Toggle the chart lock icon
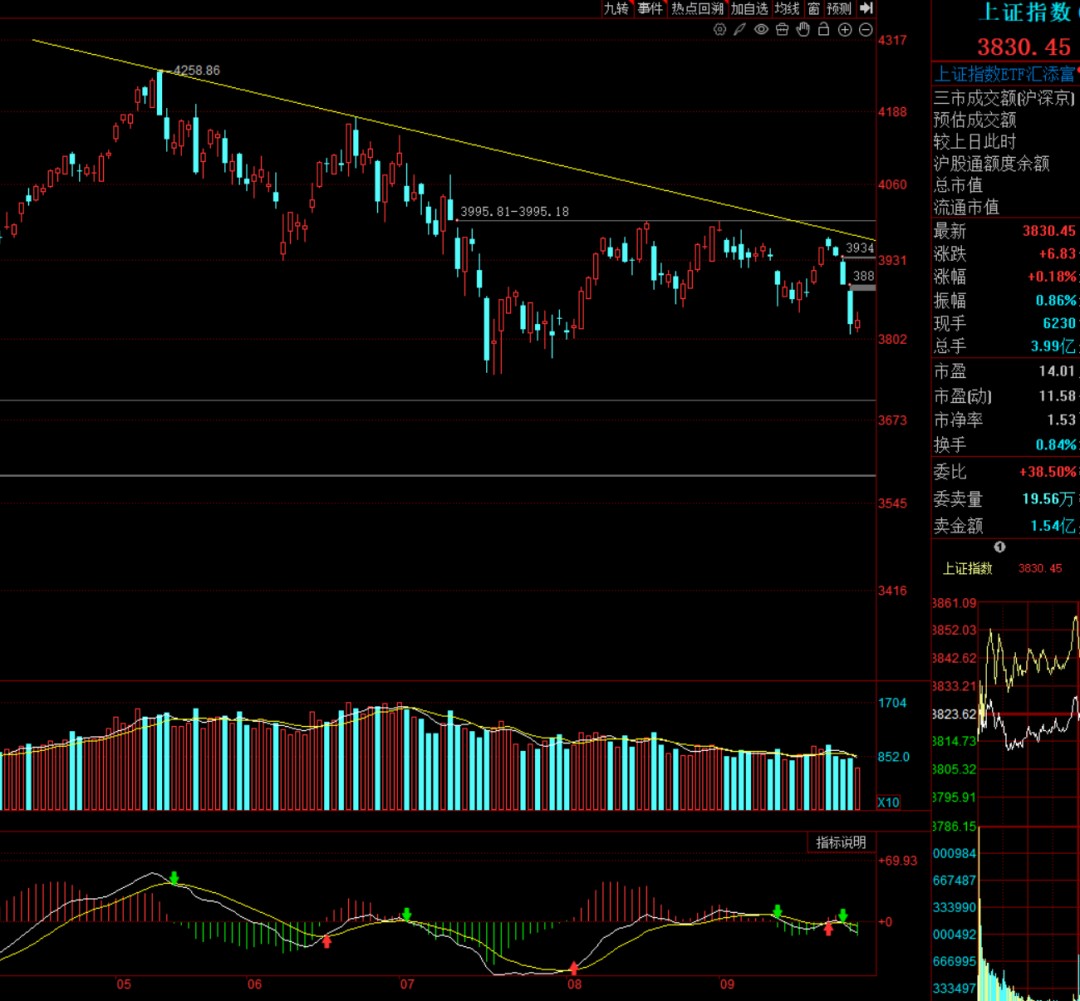This screenshot has height=1001, width=1080. pos(824,29)
